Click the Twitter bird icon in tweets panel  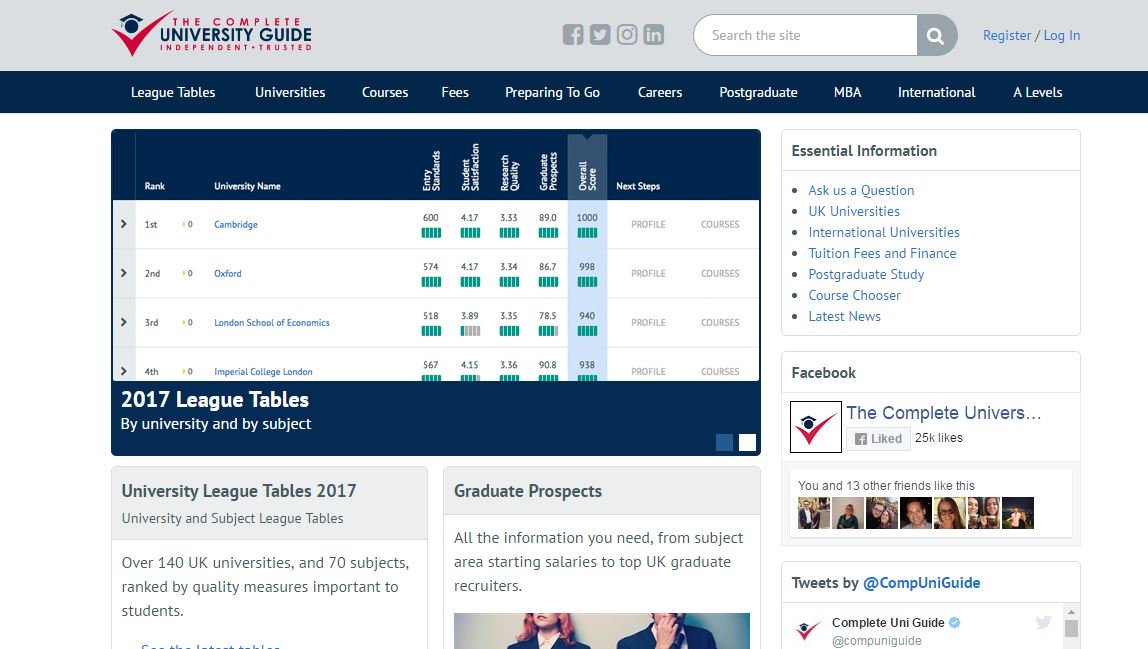pyautogui.click(x=1043, y=623)
